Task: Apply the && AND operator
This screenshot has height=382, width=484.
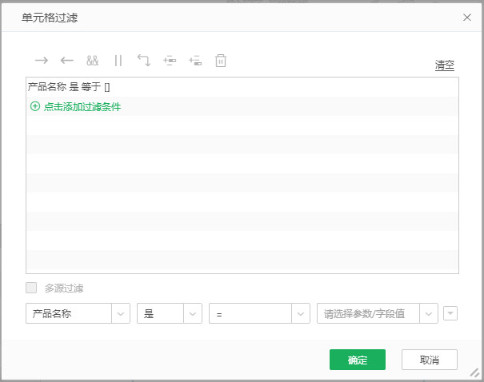Action: tap(92, 61)
